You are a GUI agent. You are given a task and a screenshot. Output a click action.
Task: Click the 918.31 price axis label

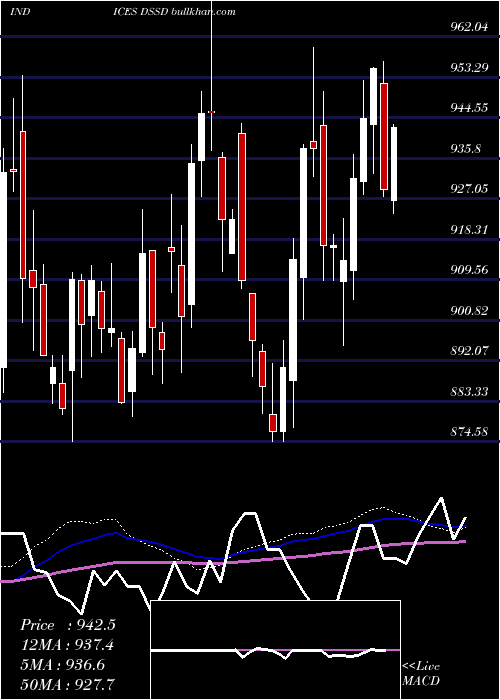(469, 230)
